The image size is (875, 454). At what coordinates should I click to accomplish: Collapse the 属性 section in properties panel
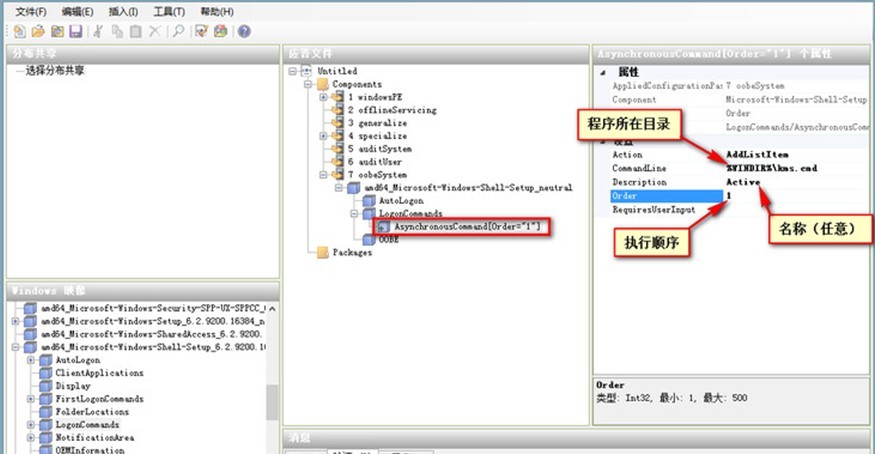pyautogui.click(x=602, y=73)
